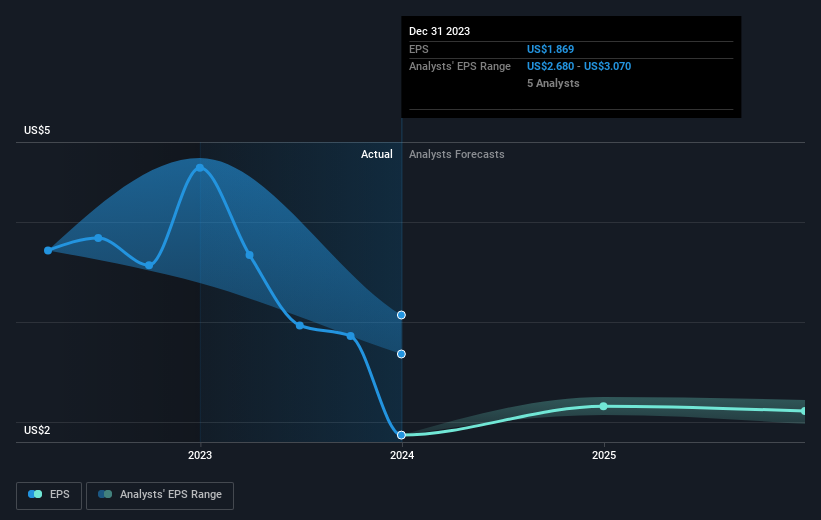
Task: Click the Actual label
Action: tap(376, 154)
